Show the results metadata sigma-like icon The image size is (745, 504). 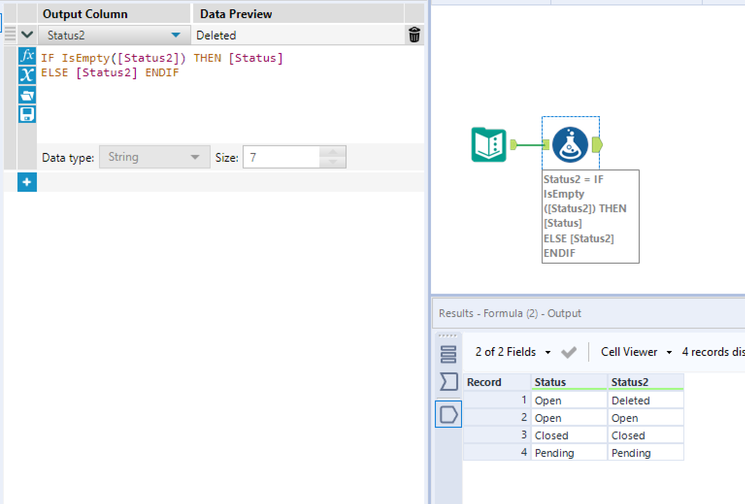449,381
